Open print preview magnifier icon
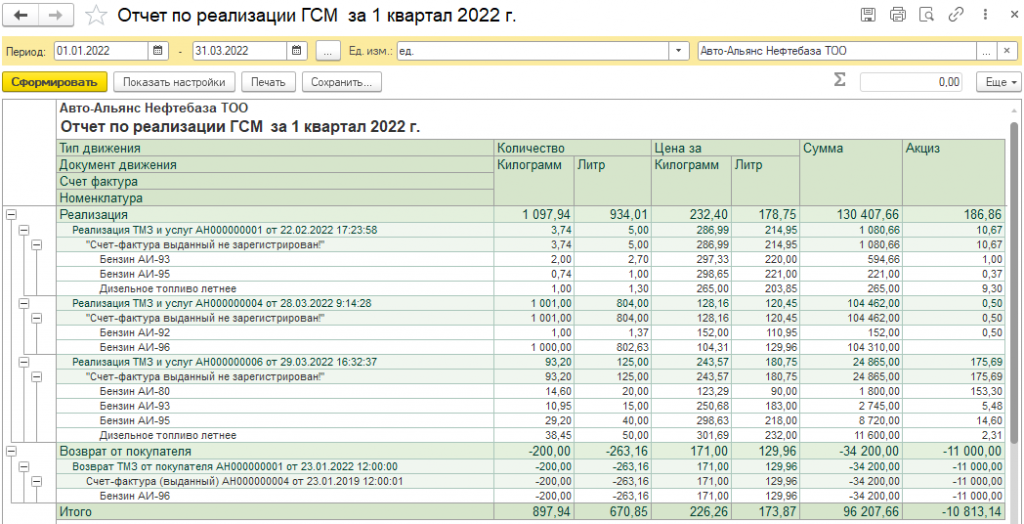The width and height of the screenshot is (1024, 524). coord(926,15)
